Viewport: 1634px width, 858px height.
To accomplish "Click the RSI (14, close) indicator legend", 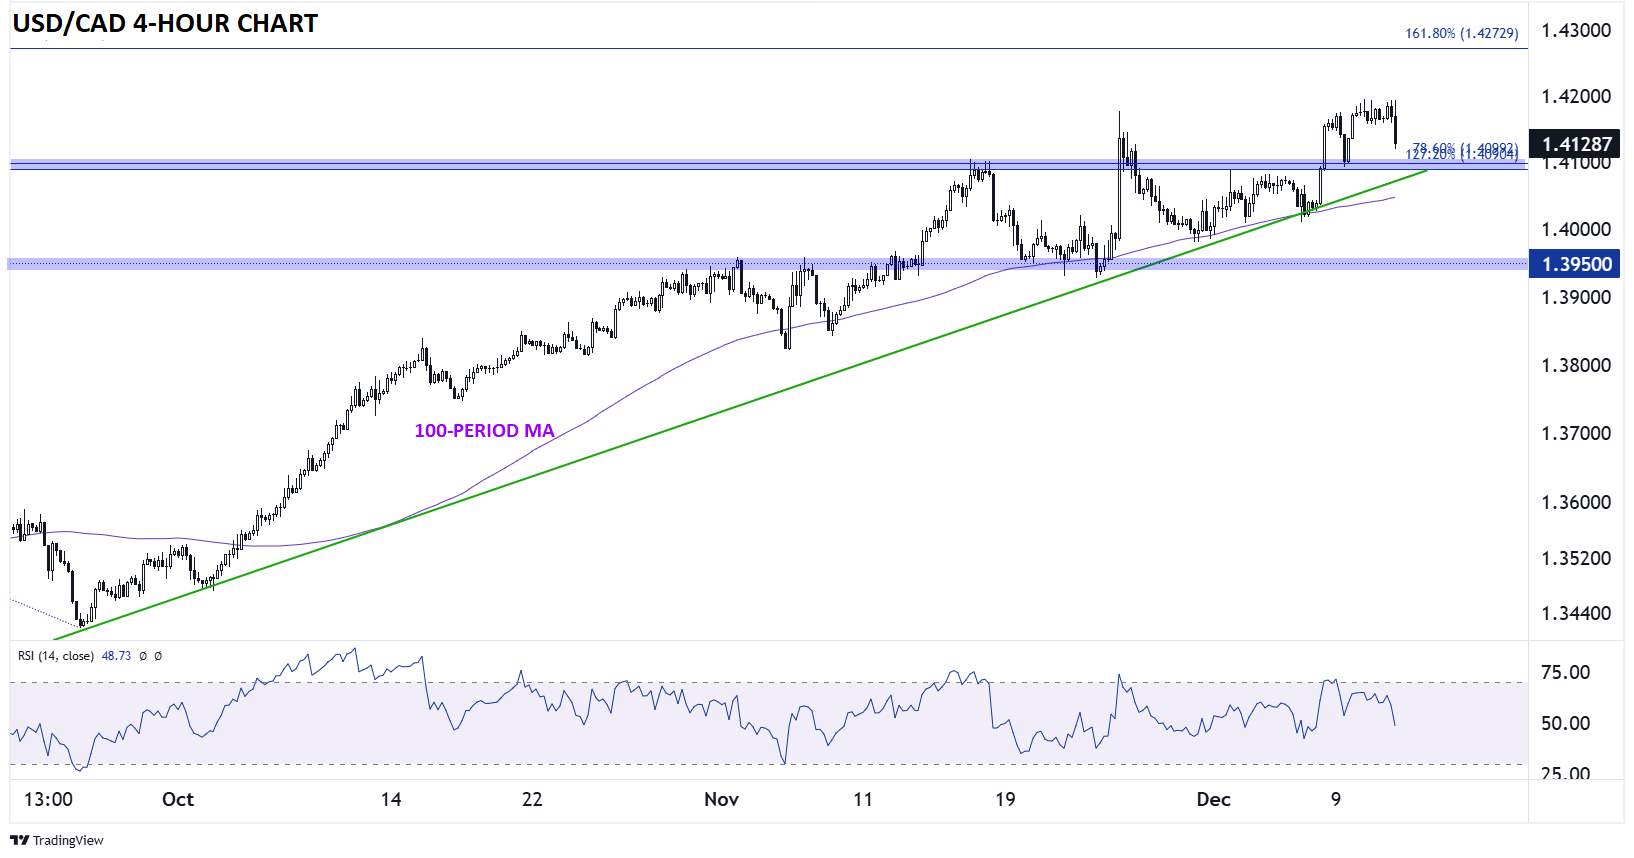I will (56, 656).
